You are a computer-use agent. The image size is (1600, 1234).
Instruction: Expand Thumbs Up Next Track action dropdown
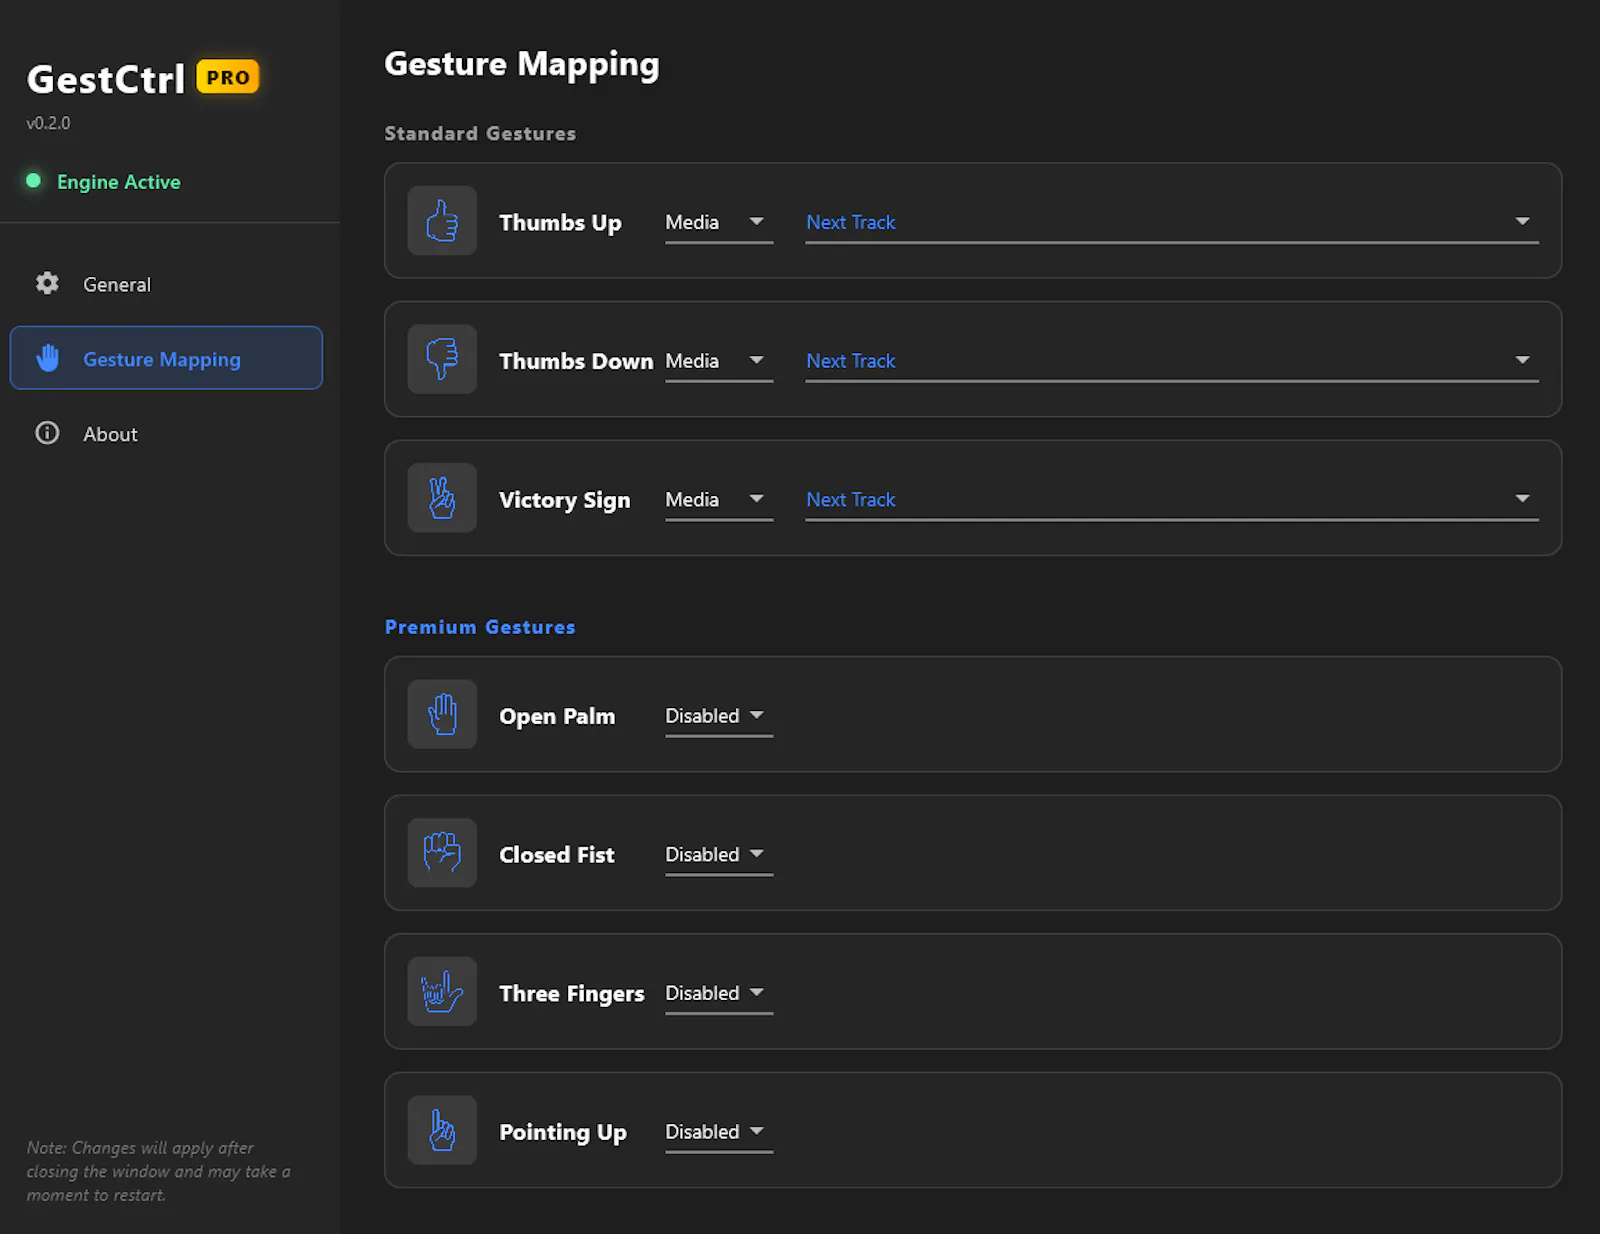click(1172, 223)
